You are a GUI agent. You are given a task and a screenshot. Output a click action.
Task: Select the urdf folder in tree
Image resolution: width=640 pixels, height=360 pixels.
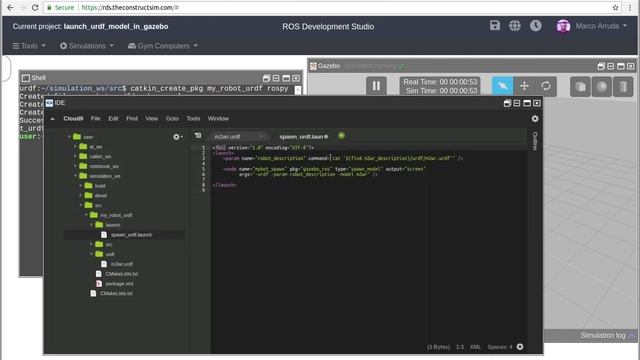pyautogui.click(x=110, y=254)
